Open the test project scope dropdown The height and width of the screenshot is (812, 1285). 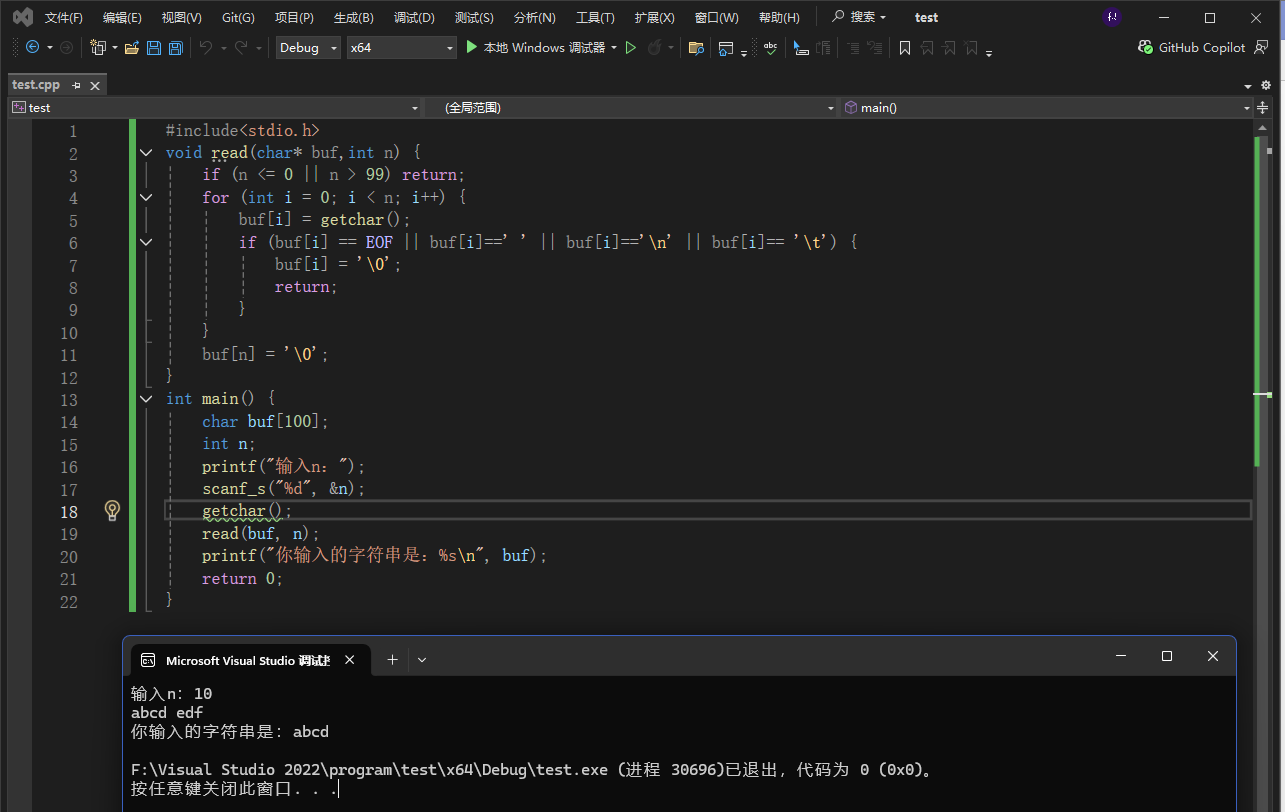pos(216,107)
